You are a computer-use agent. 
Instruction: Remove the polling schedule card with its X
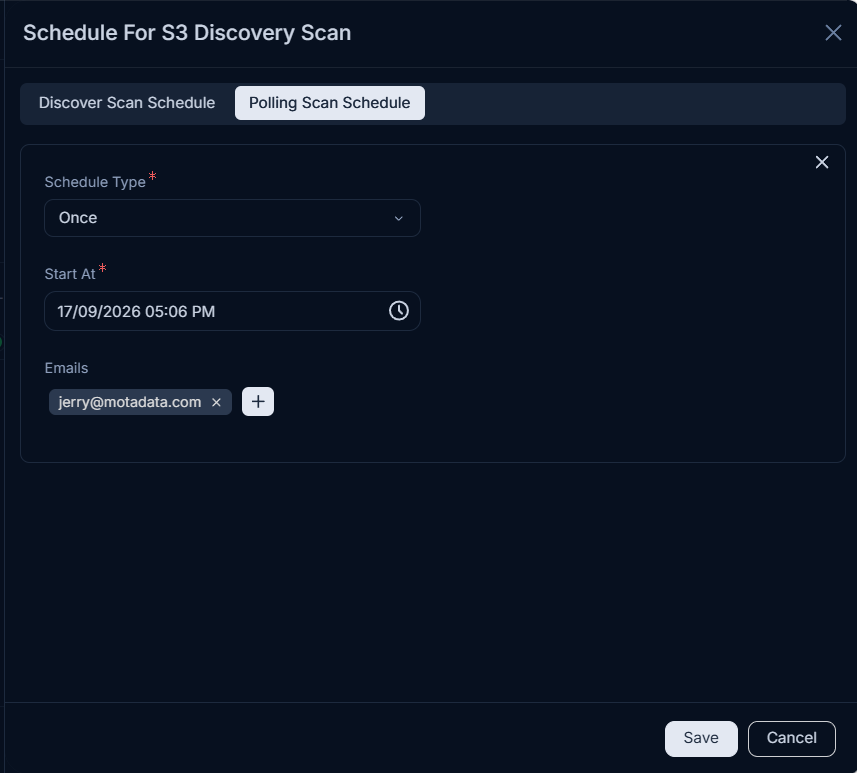click(821, 162)
